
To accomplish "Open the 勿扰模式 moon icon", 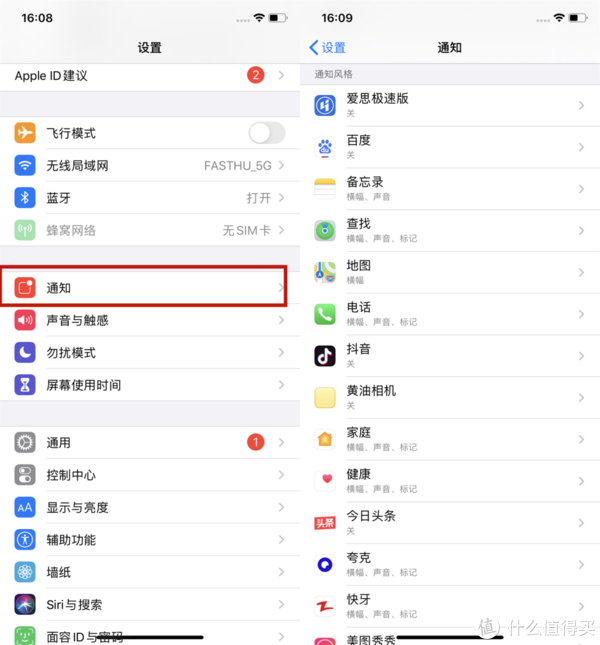I will tap(25, 353).
